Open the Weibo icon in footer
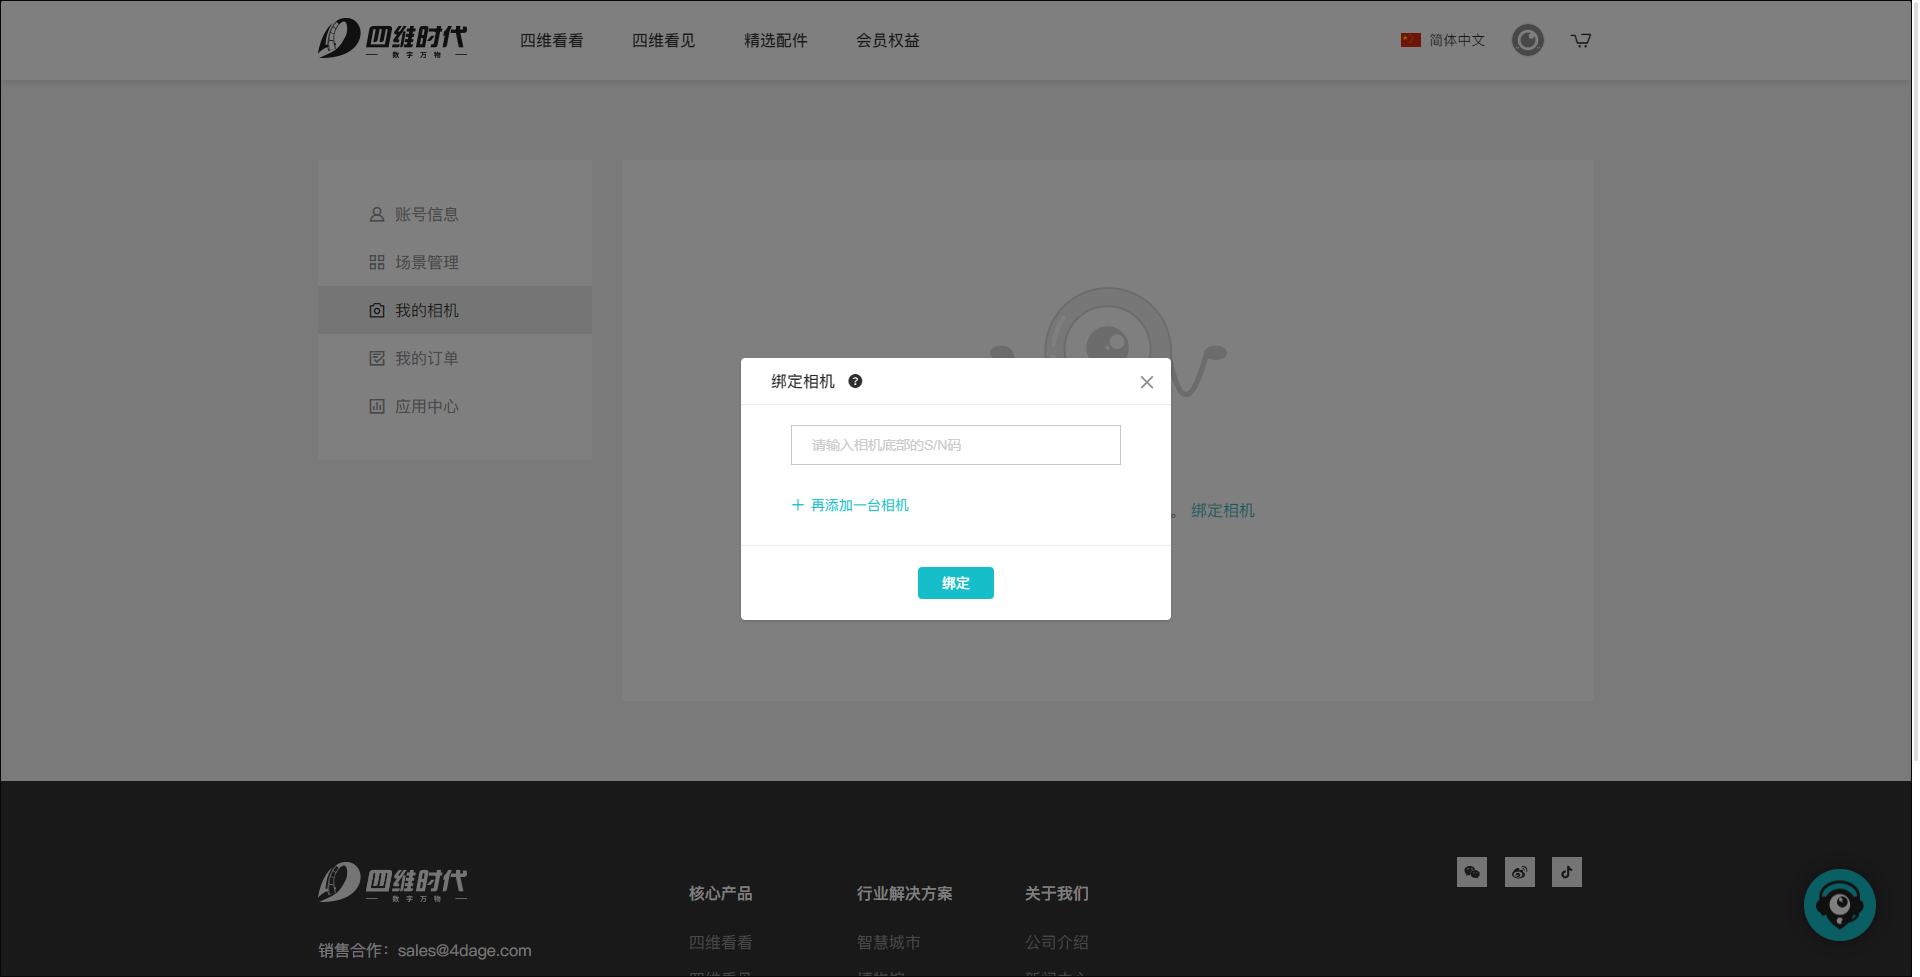The height and width of the screenshot is (977, 1920). pyautogui.click(x=1519, y=872)
